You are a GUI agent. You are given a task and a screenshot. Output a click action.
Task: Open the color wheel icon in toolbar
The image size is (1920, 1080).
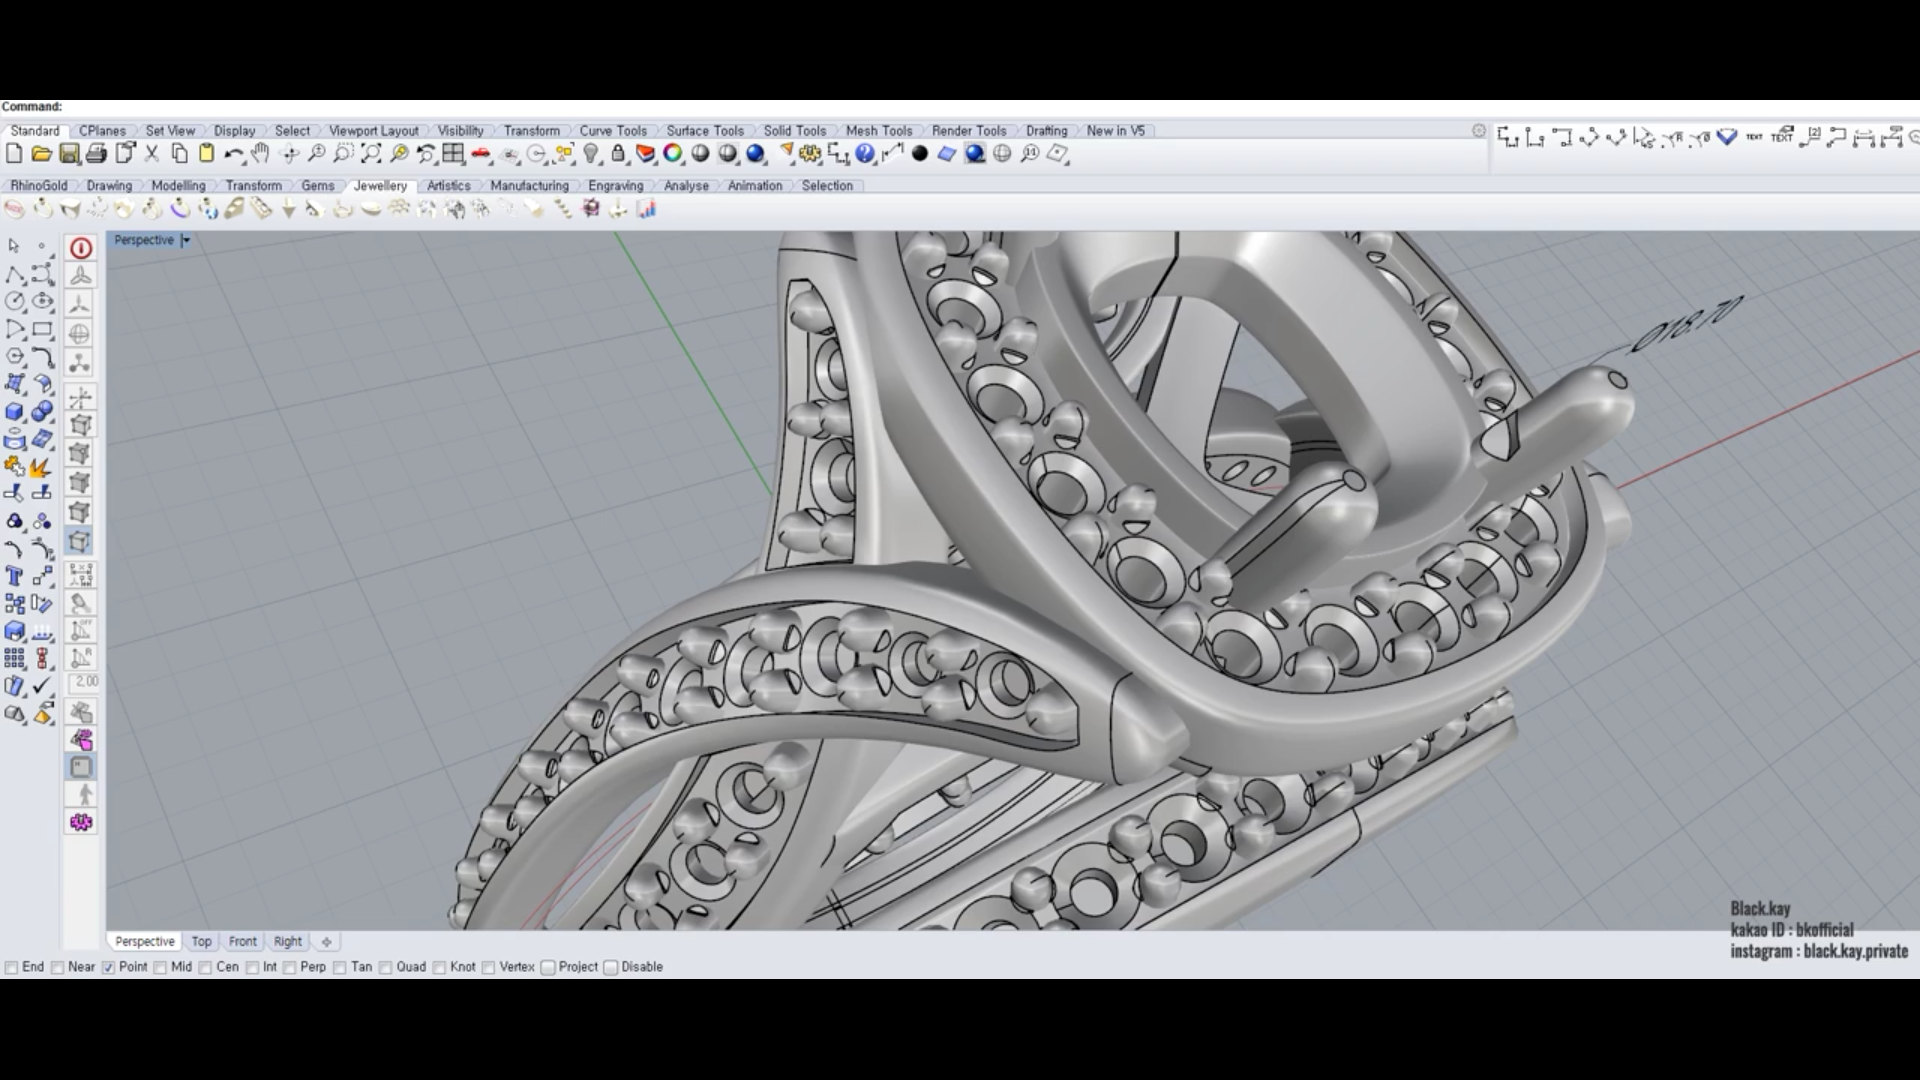pos(673,154)
